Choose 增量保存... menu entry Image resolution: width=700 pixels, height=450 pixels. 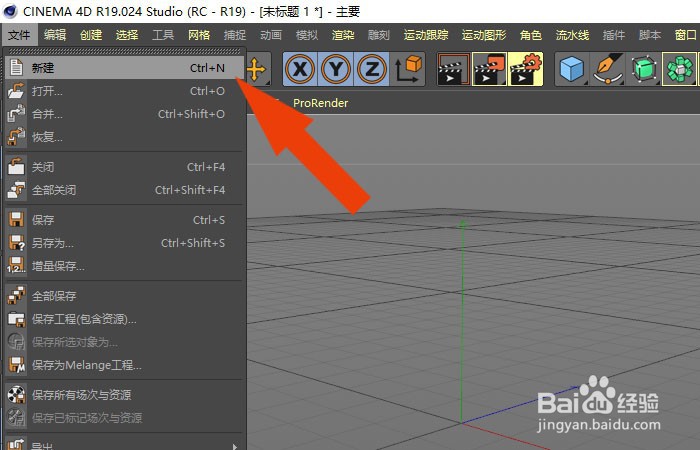coord(125,266)
